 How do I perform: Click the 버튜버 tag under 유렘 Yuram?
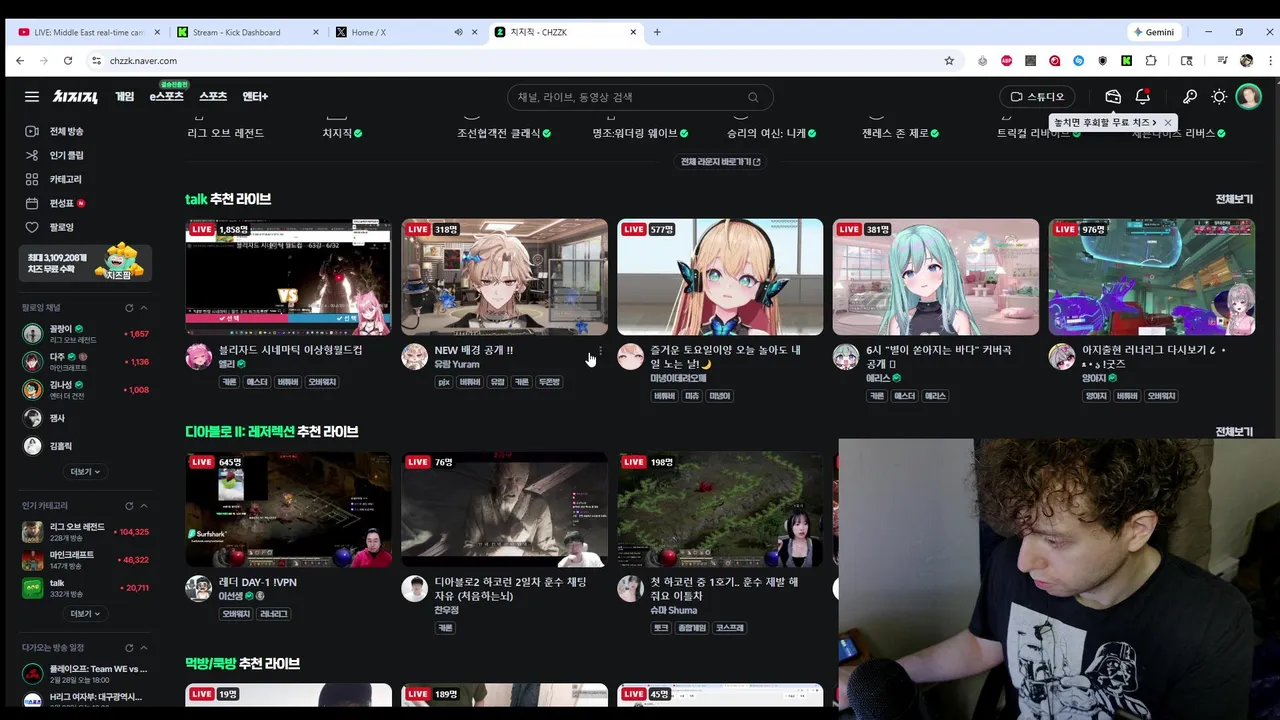coord(470,382)
